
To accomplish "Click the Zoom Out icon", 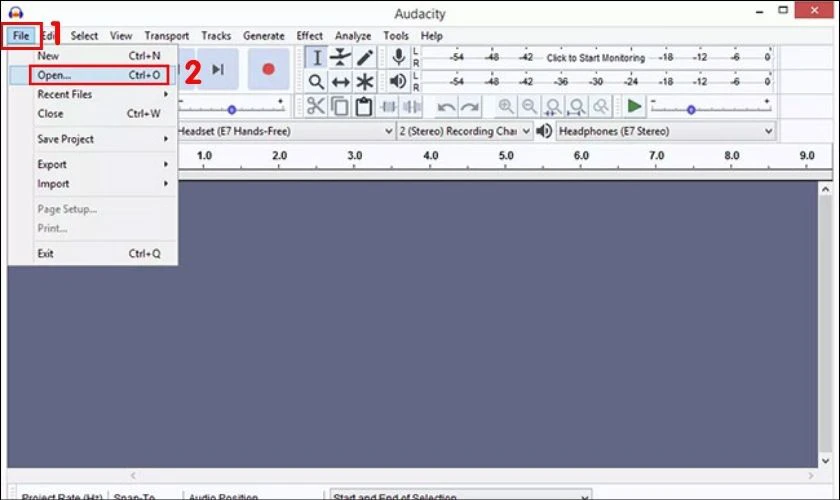I will tap(529, 106).
